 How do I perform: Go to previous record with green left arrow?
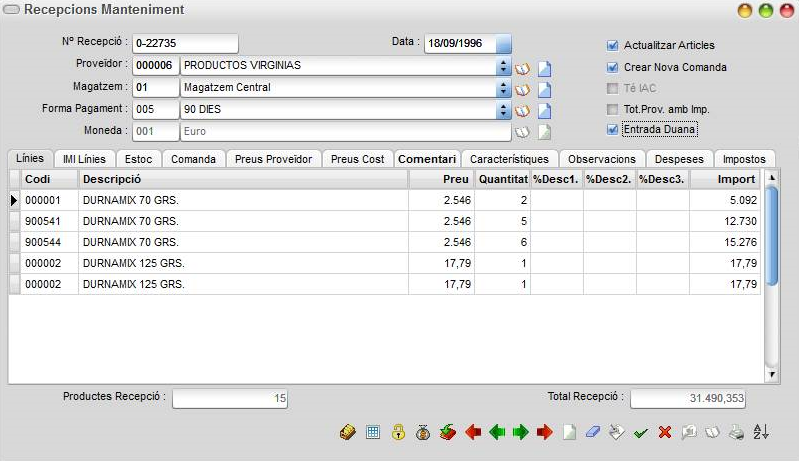tap(497, 432)
